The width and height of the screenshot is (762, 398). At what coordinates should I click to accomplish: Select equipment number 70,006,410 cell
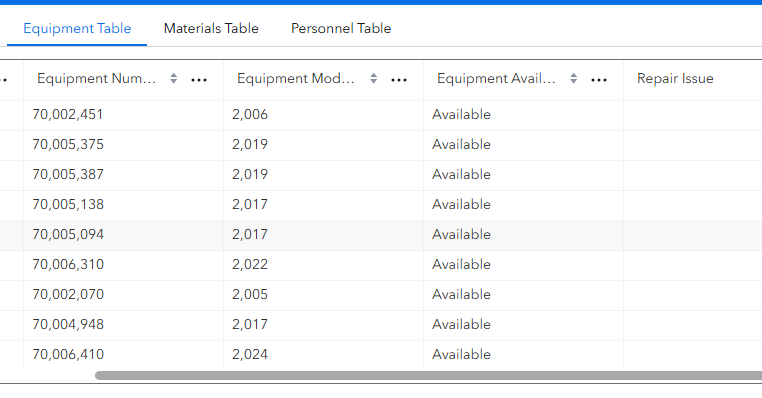[123, 354]
